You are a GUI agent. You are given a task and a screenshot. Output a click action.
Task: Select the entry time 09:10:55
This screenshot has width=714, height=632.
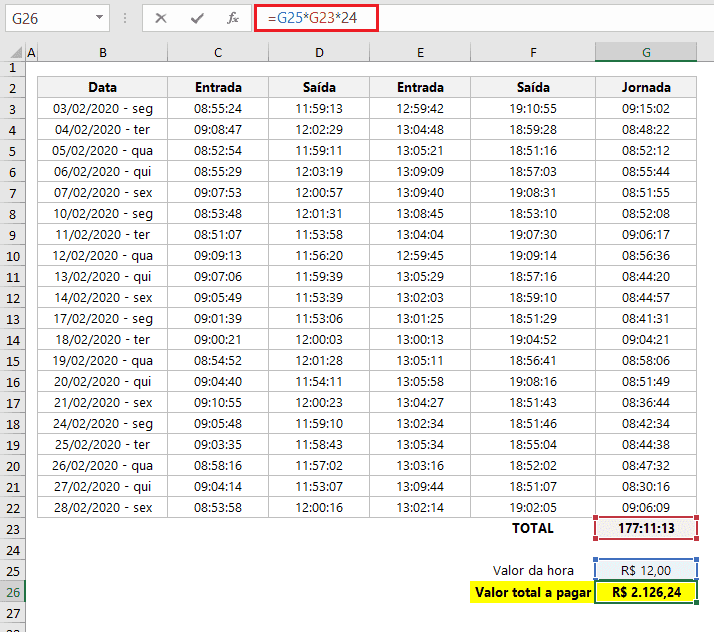(218, 403)
